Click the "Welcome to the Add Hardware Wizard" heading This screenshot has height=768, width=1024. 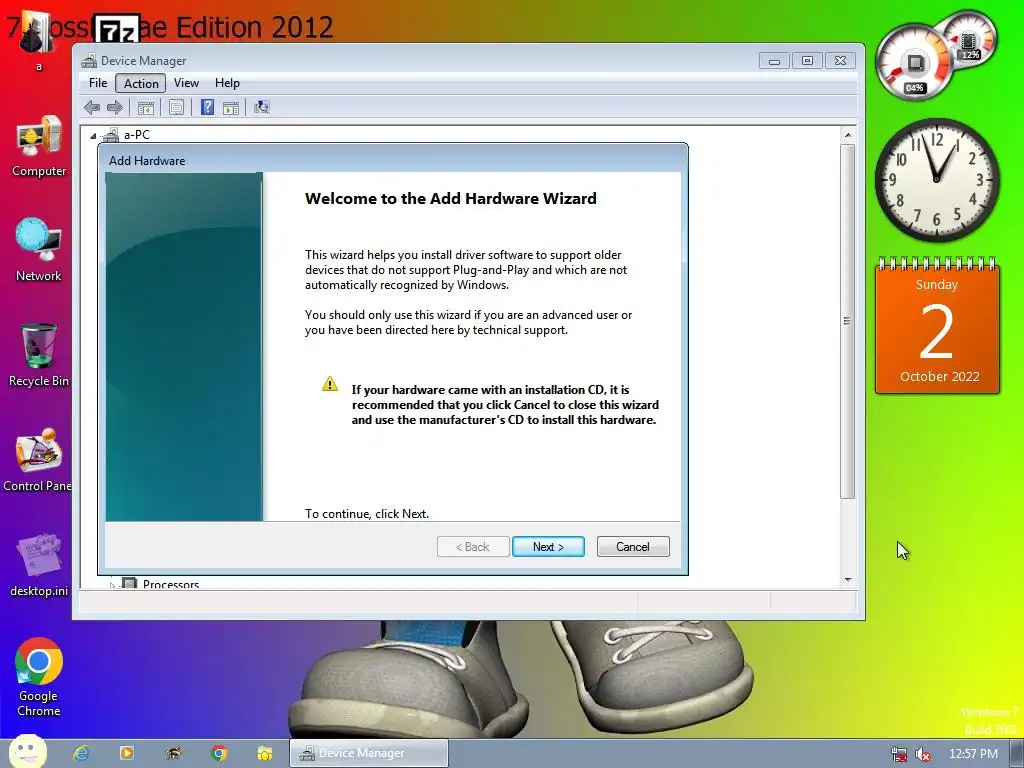(451, 199)
